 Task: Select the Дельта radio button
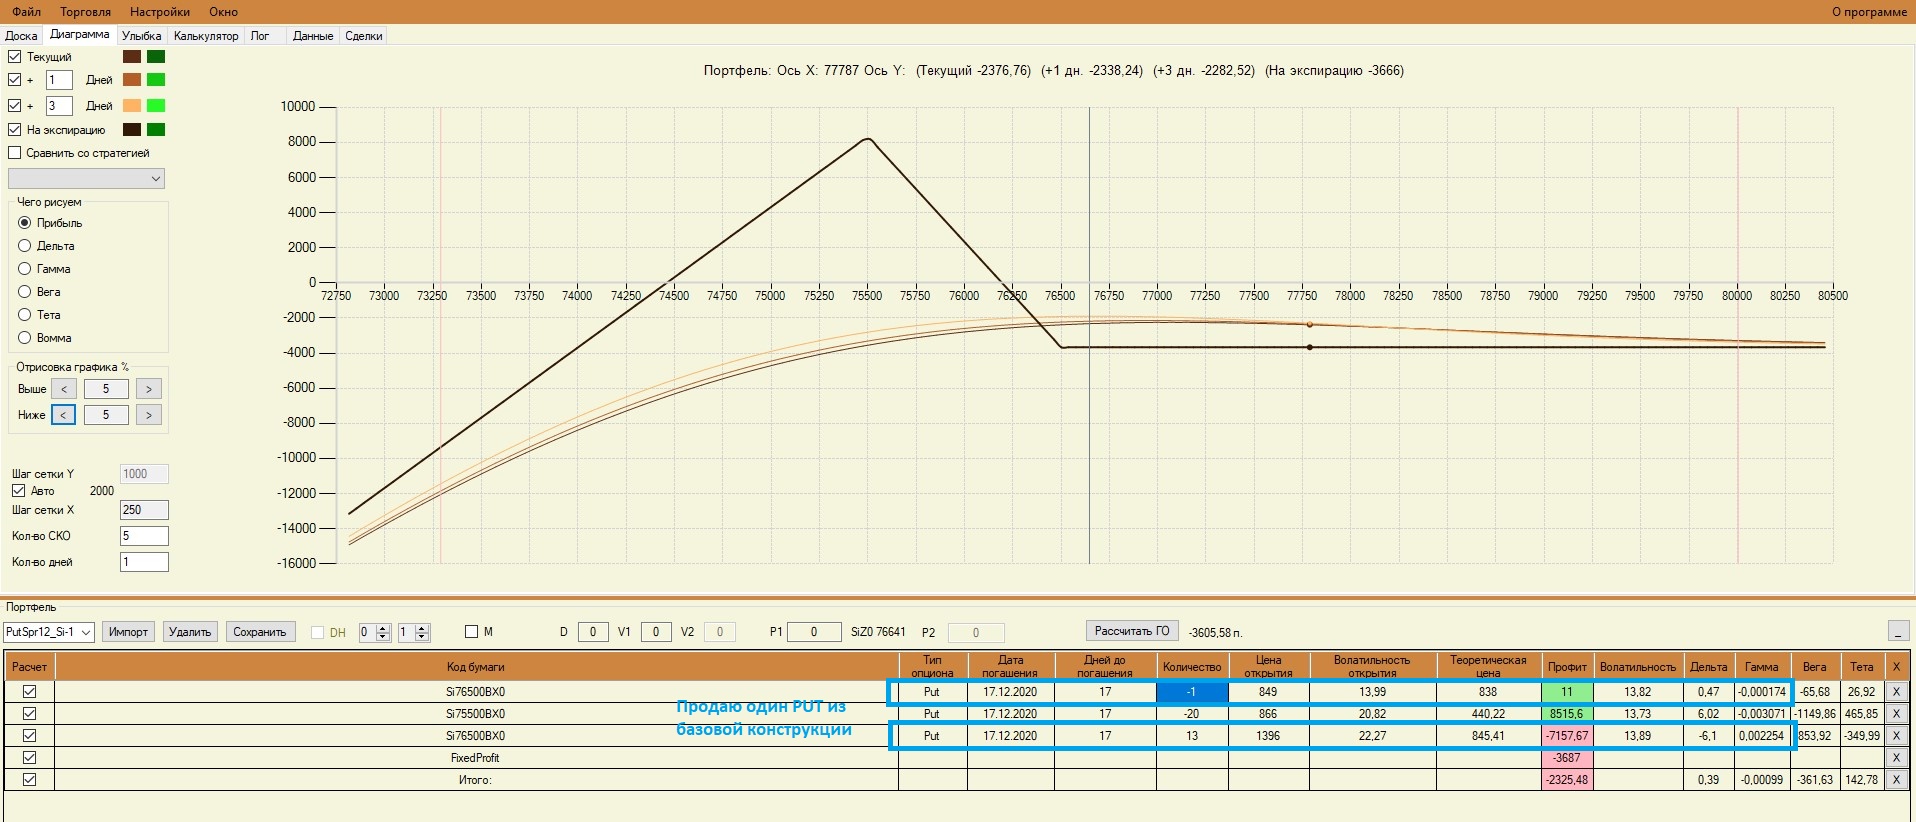coord(25,246)
